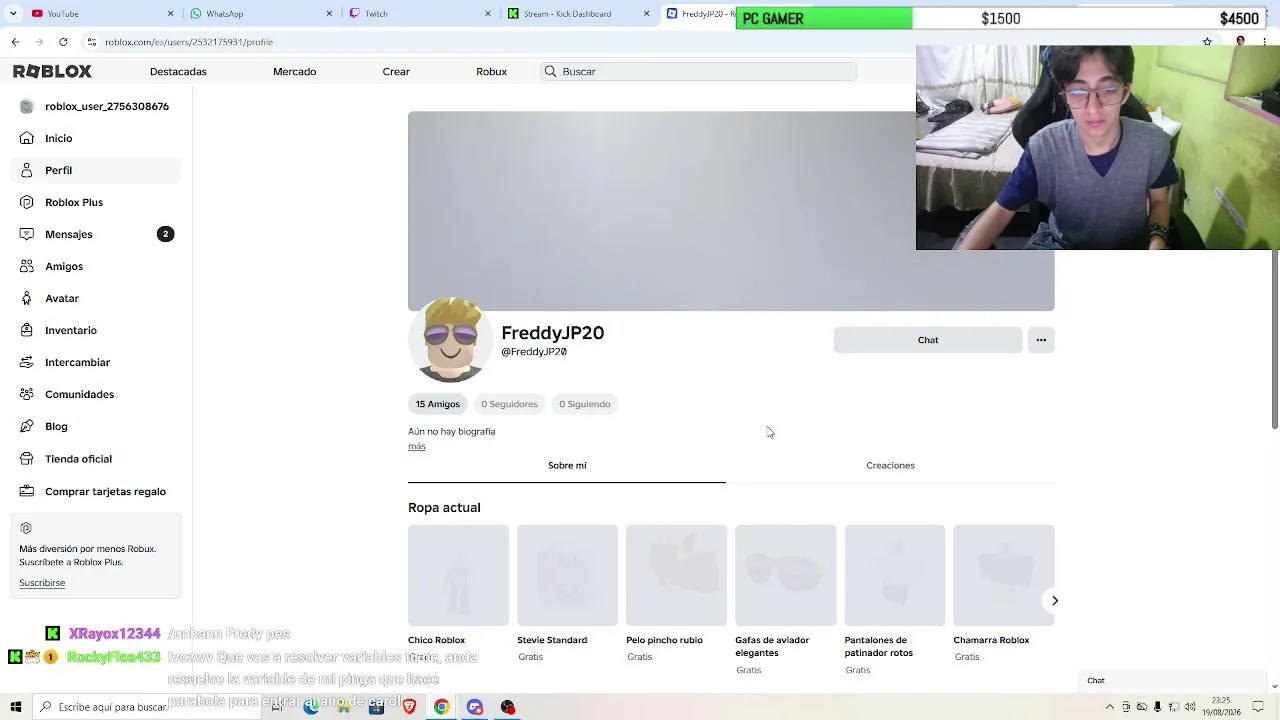Open the three-dots profile options menu
Screen dimensions: 1280x720
click(x=1041, y=340)
